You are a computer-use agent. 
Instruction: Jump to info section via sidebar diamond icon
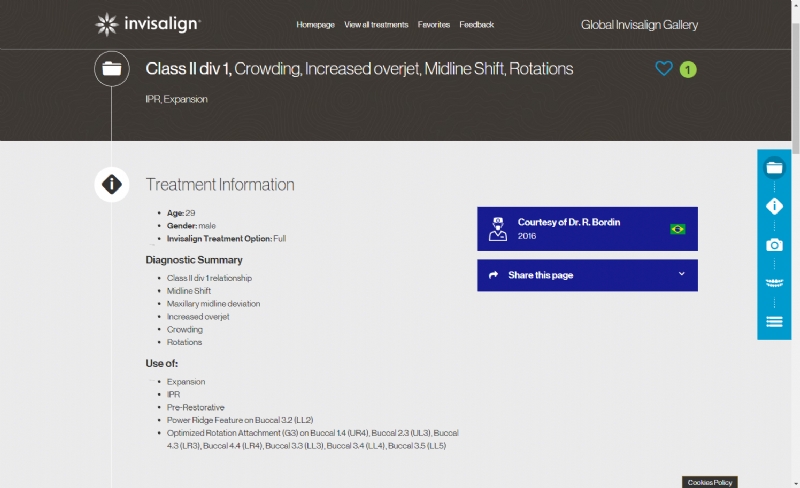pos(774,206)
